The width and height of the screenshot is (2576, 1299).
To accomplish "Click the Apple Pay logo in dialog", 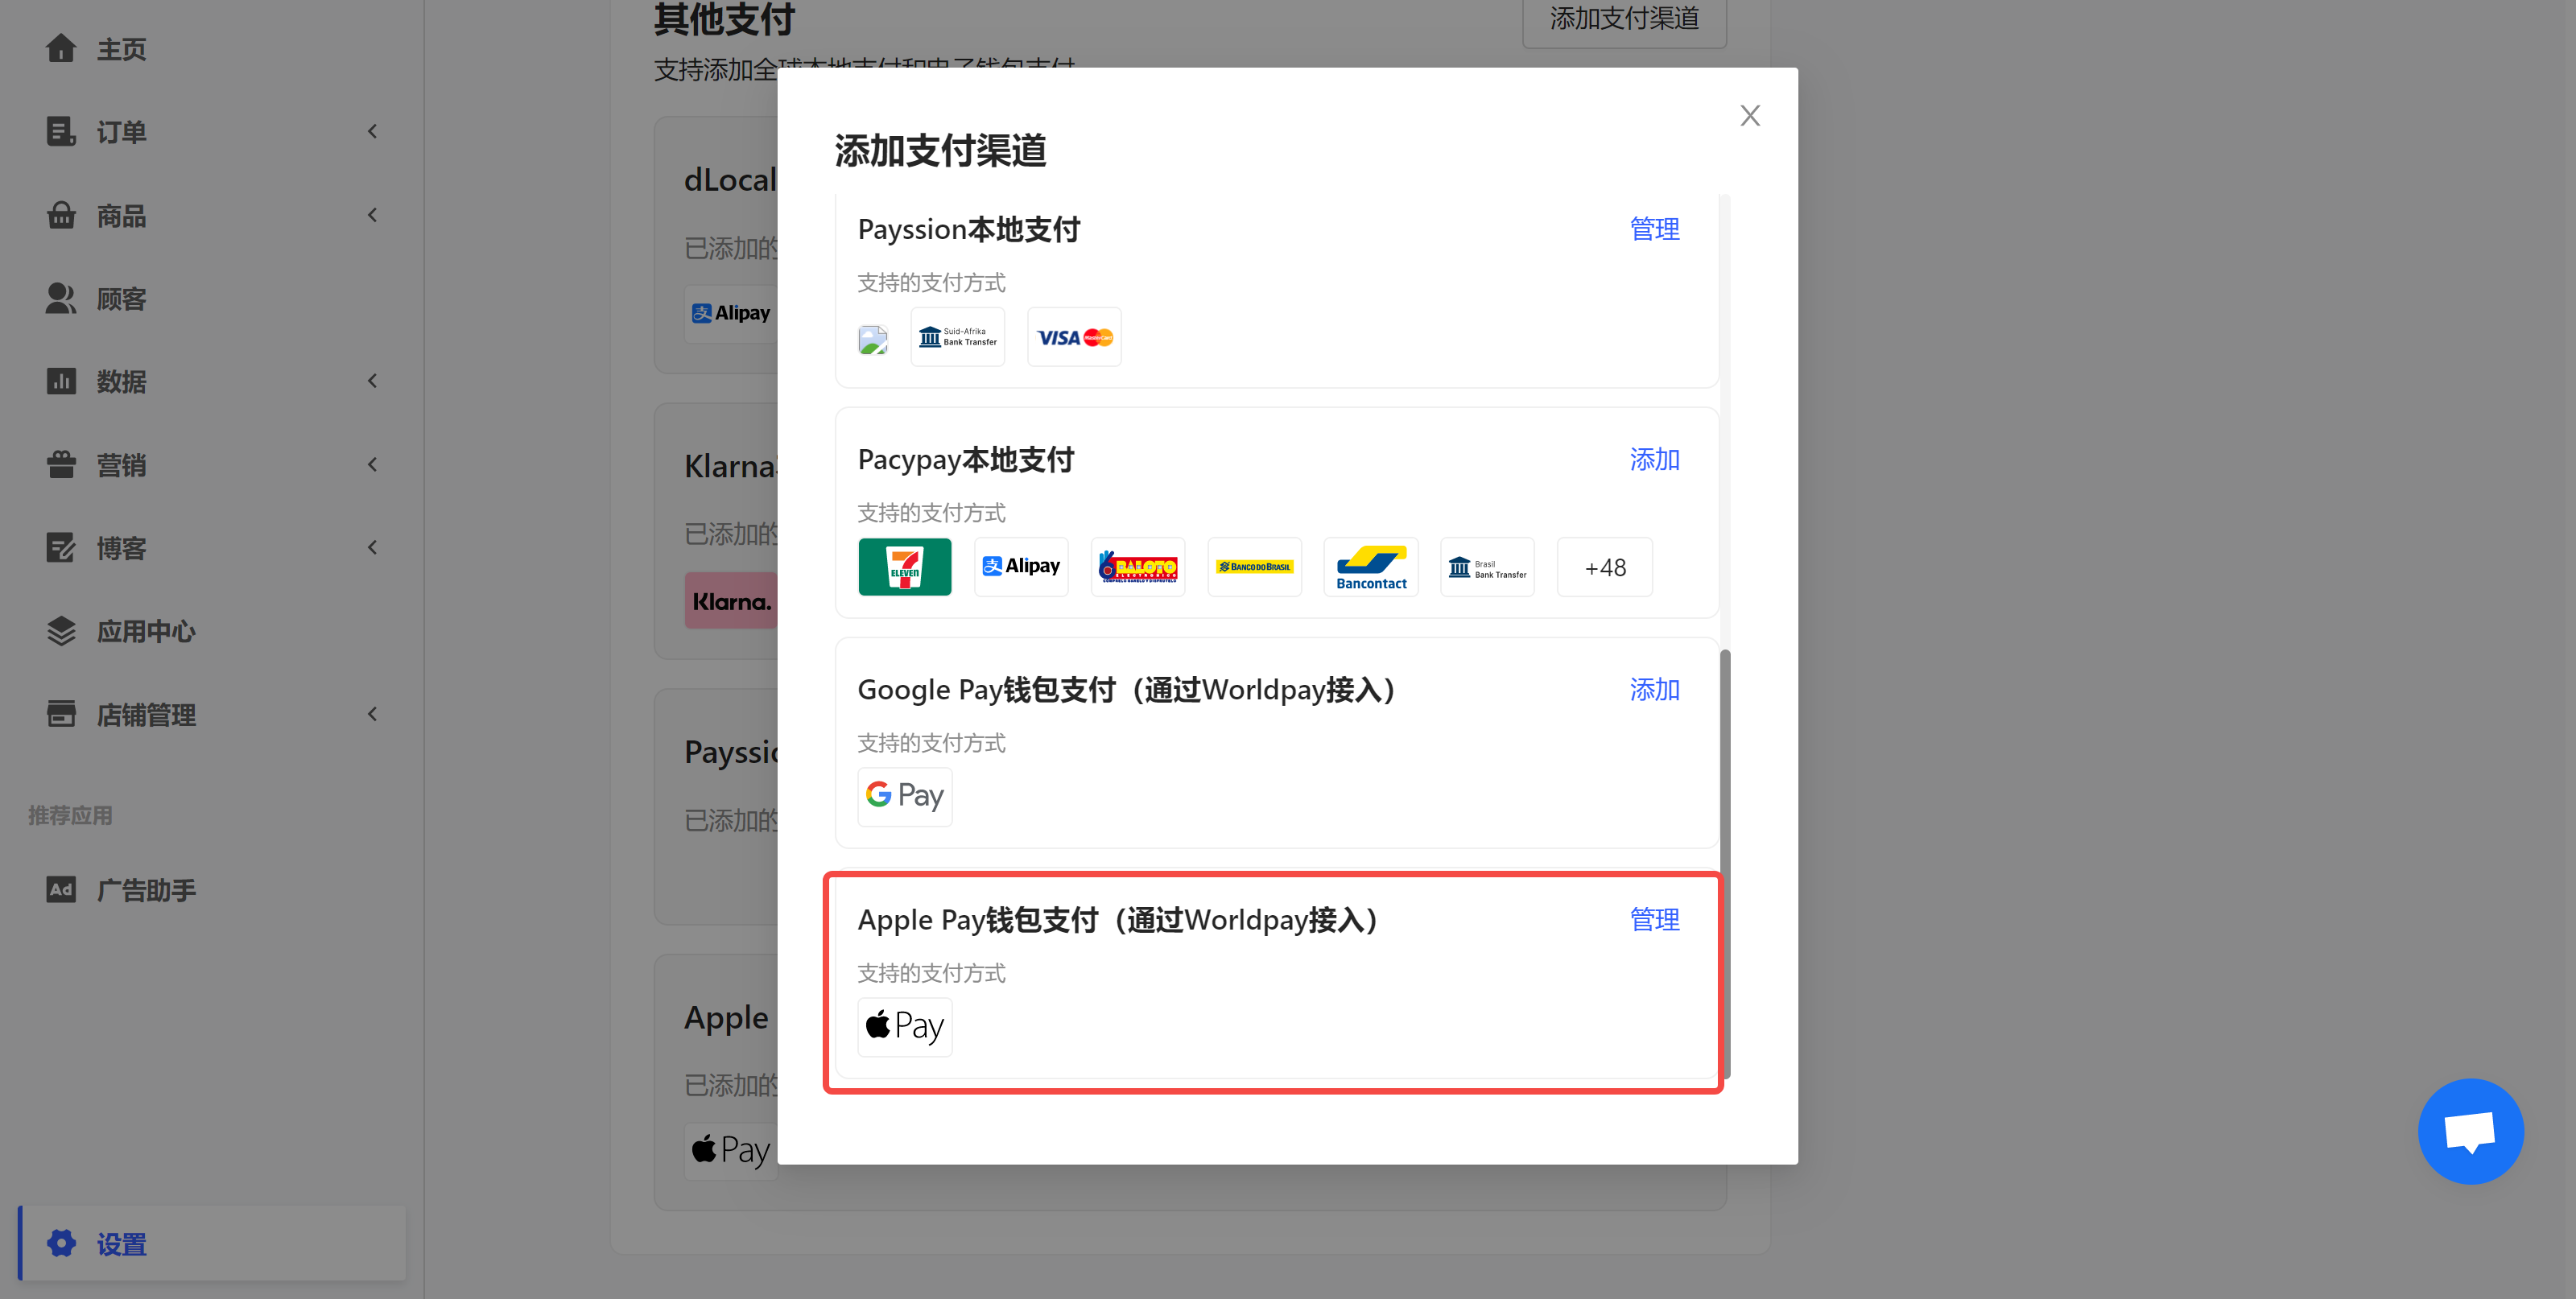I will tap(905, 1027).
